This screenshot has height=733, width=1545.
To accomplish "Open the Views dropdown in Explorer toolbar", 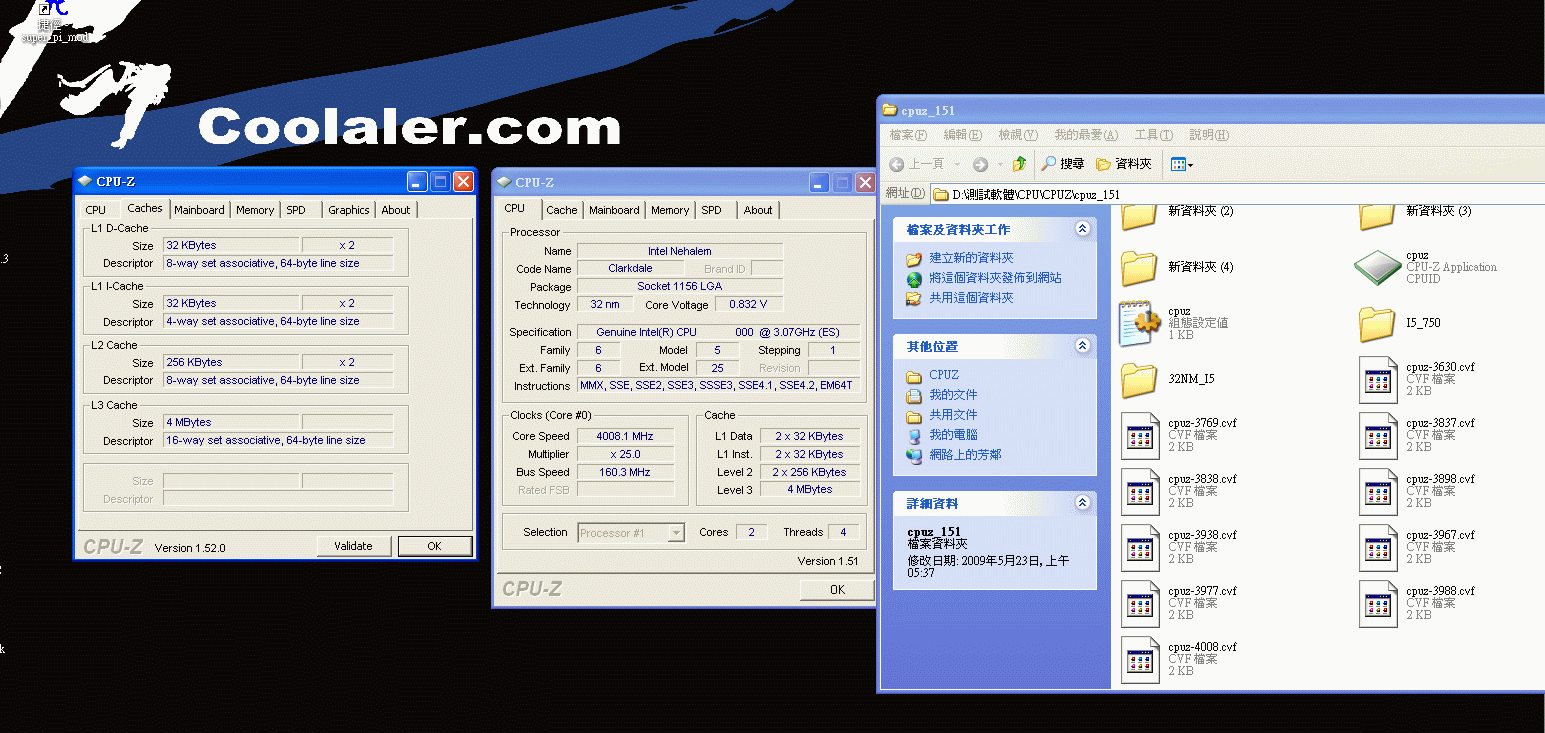I will coord(1182,164).
